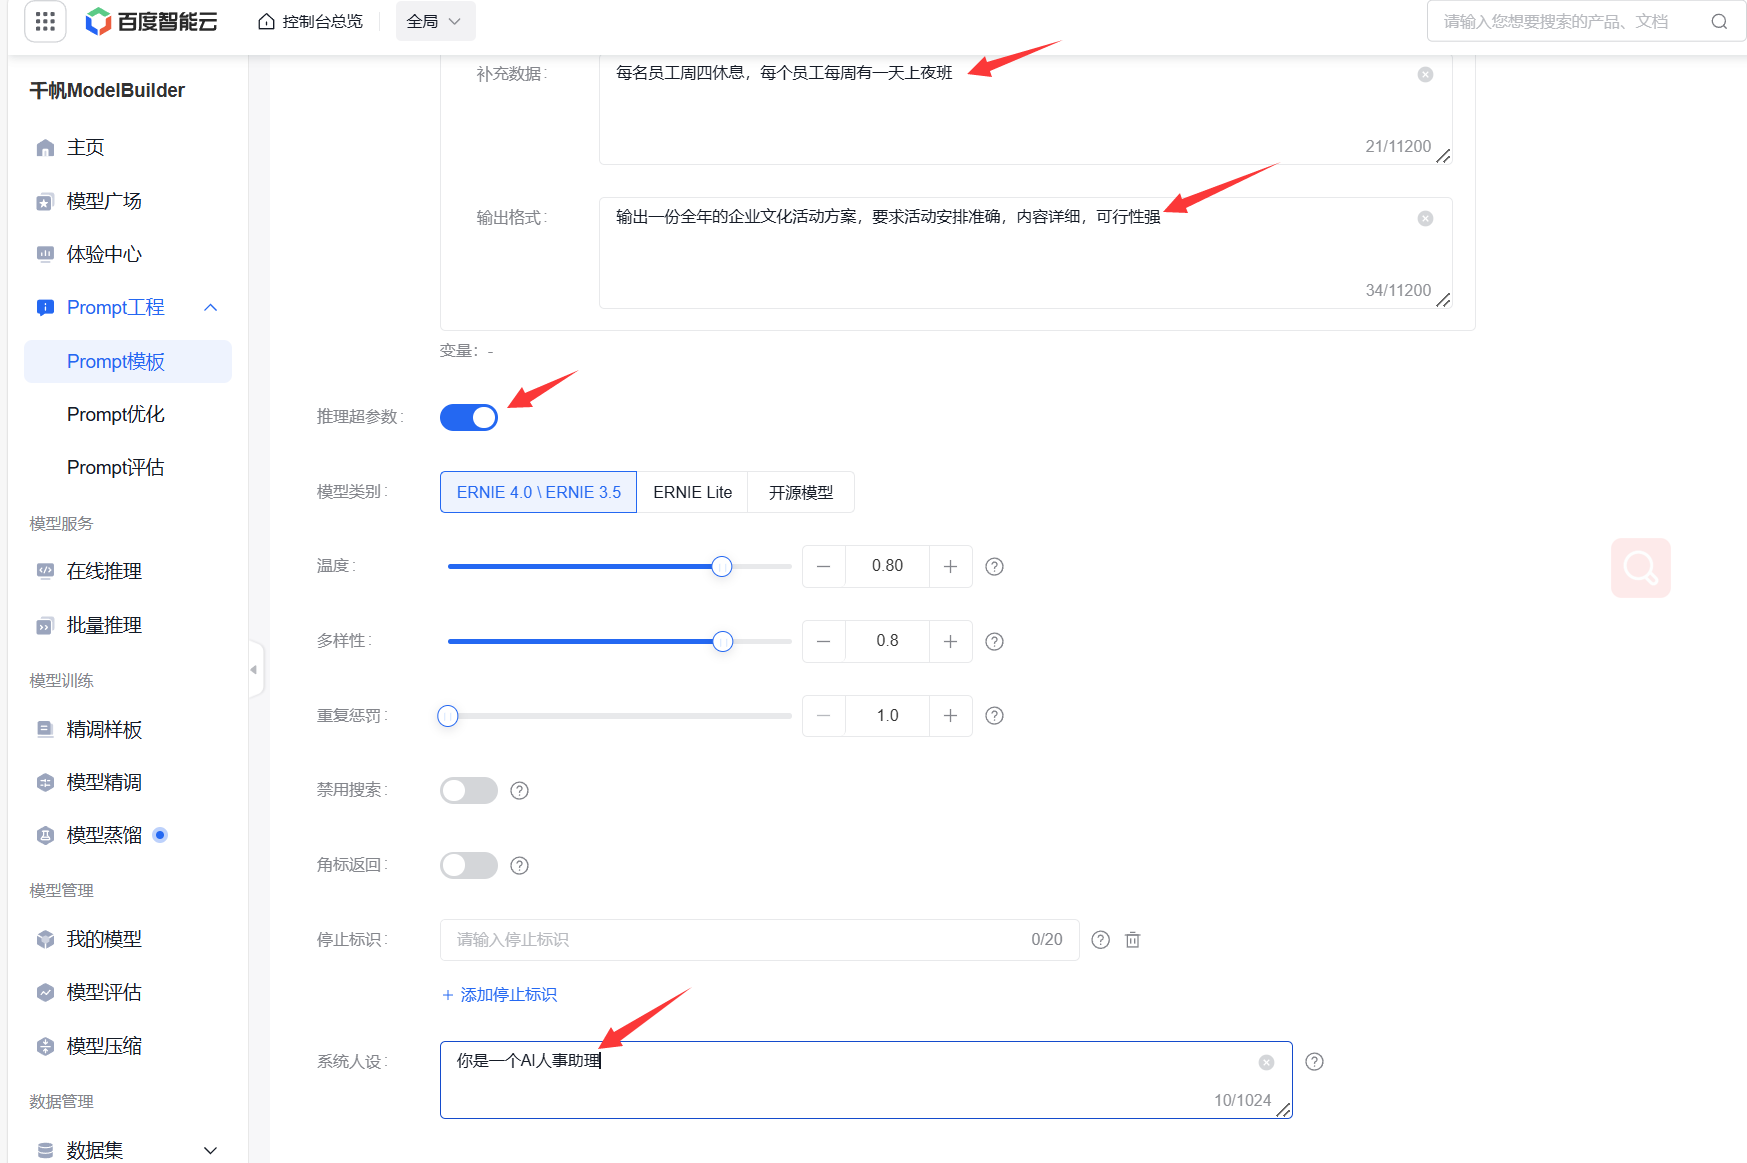1747x1163 pixels.
Task: Click the 模型精调 icon
Action: (45, 782)
